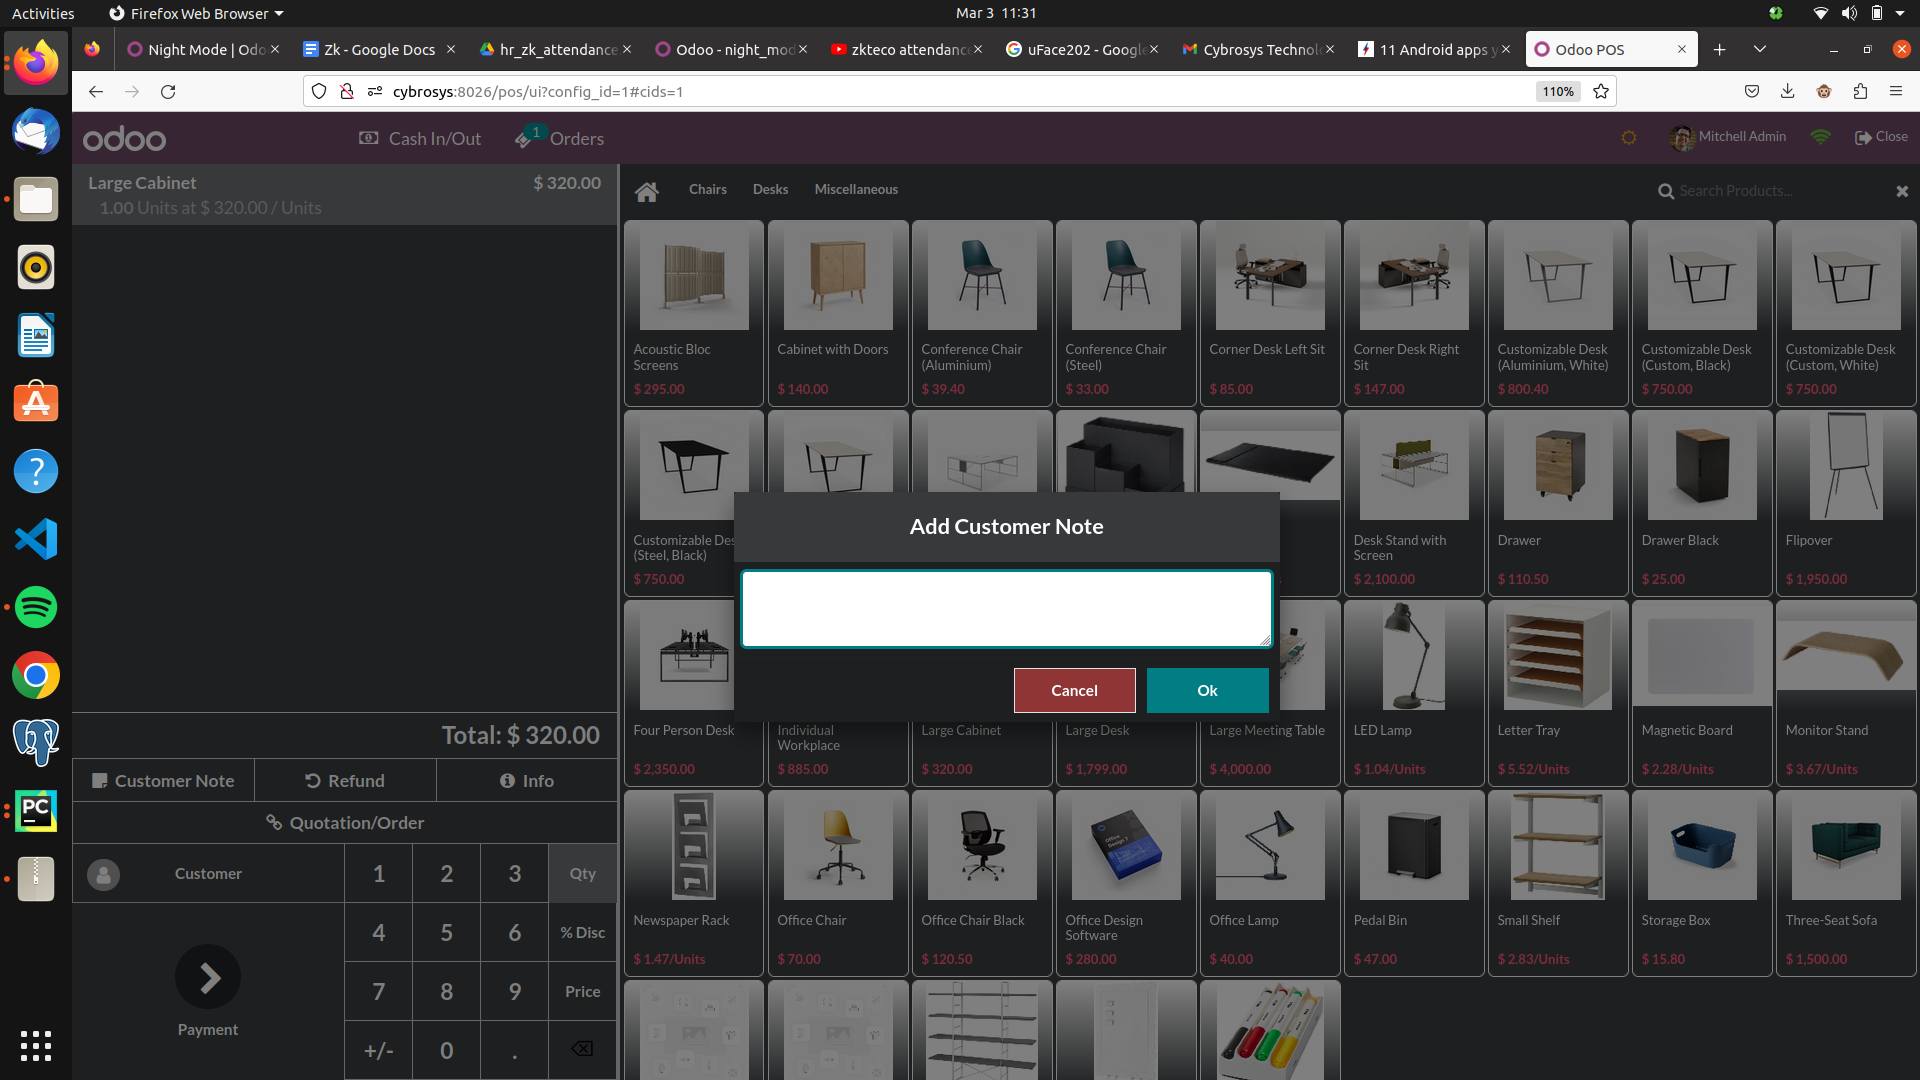1920x1080 pixels.
Task: Toggle Price mode on numpad
Action: (582, 991)
